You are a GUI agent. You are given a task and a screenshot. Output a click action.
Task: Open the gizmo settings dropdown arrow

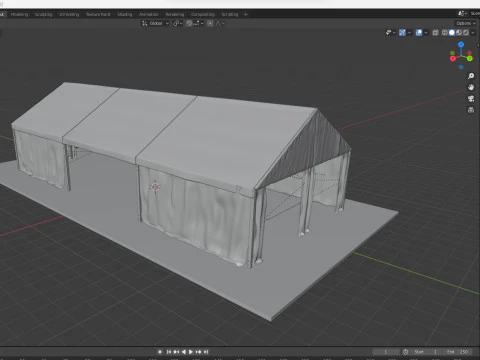409,32
